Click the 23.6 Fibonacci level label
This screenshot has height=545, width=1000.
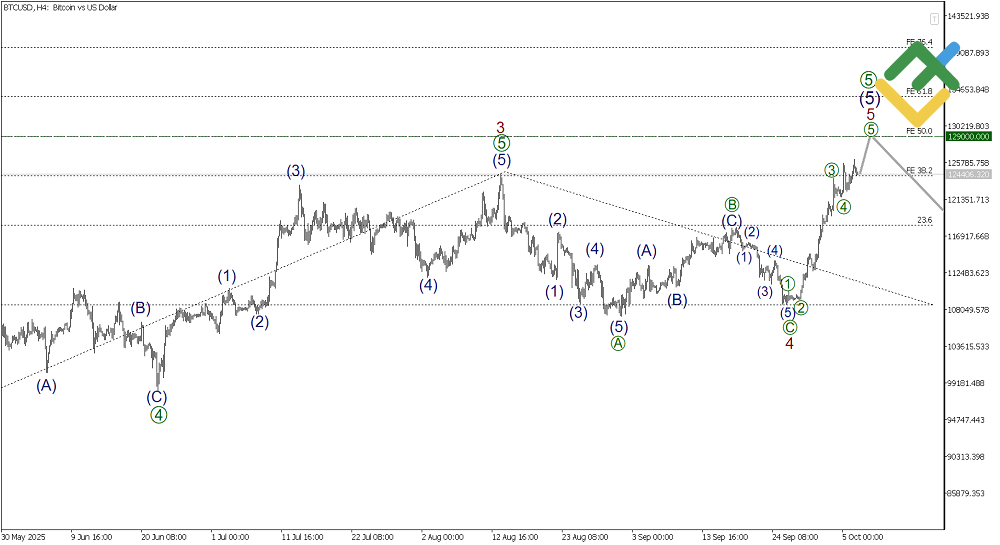[x=925, y=220]
